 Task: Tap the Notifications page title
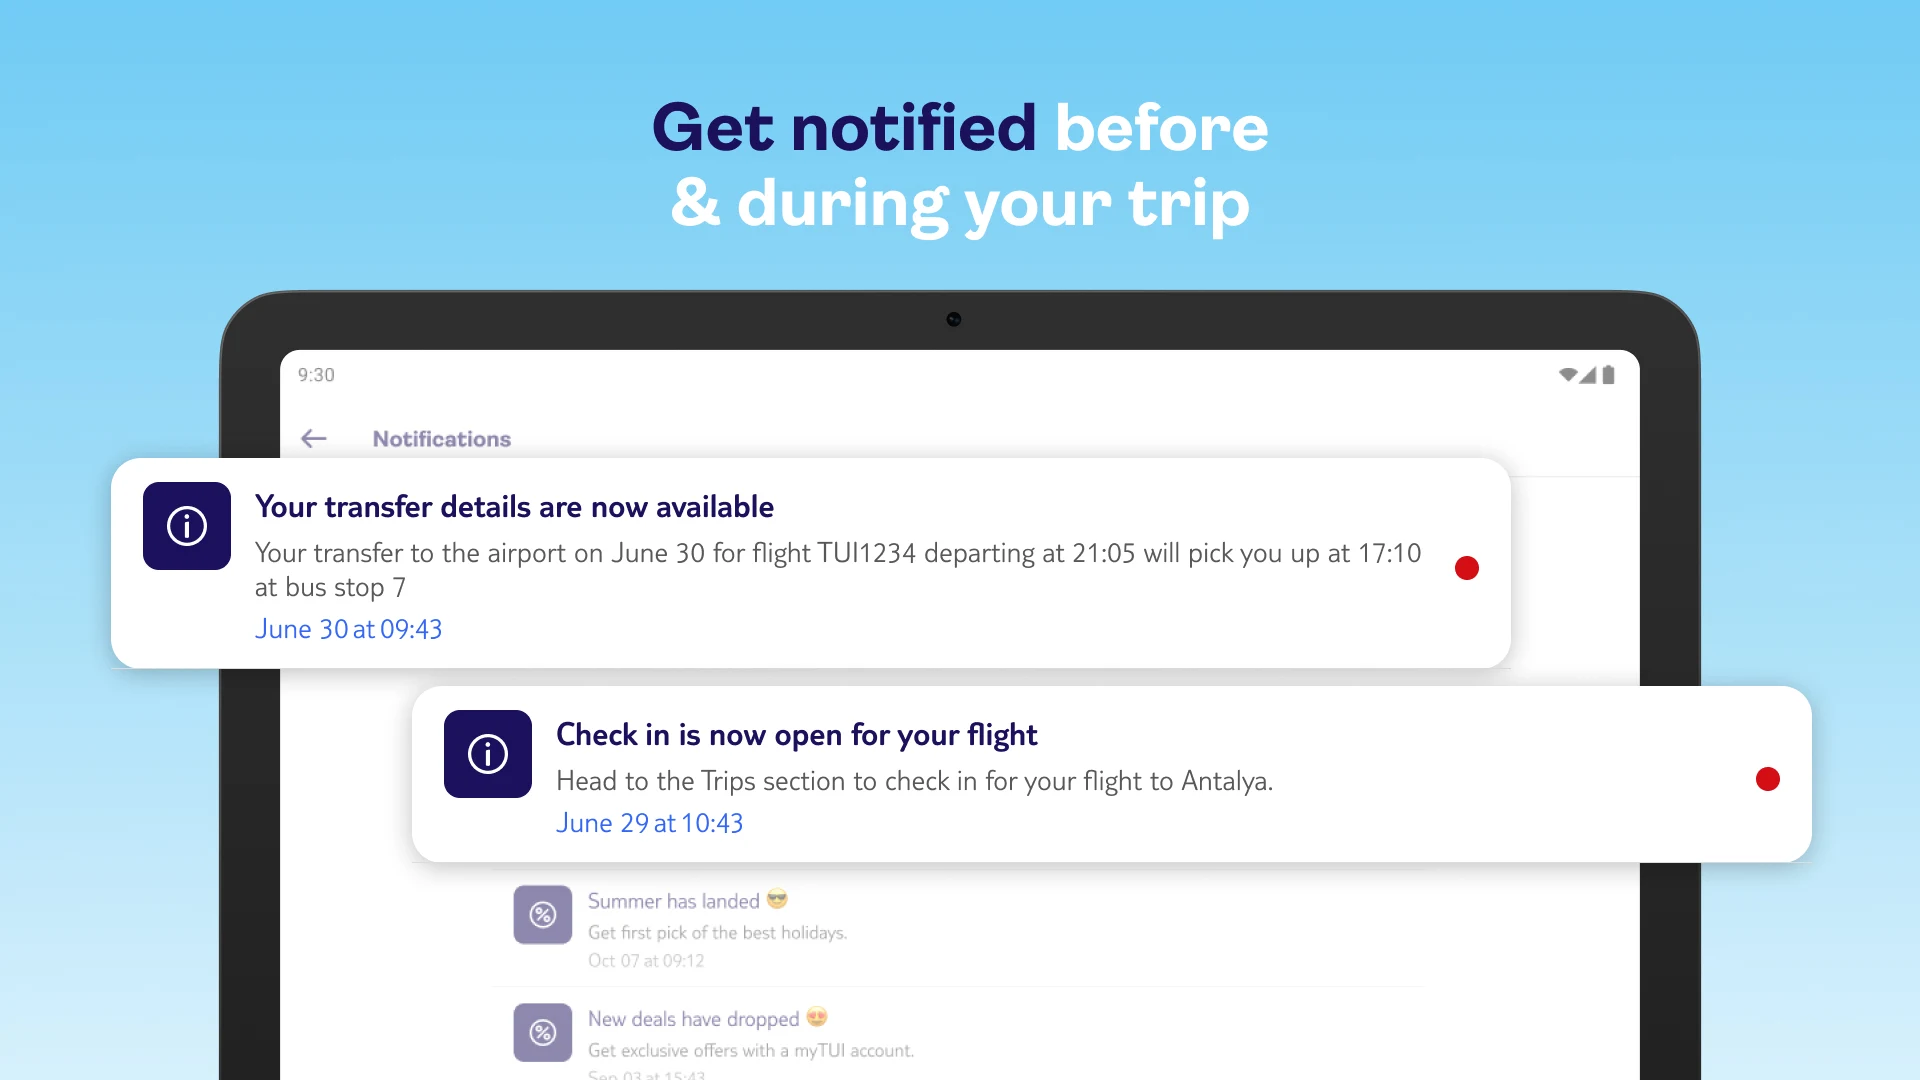442,439
